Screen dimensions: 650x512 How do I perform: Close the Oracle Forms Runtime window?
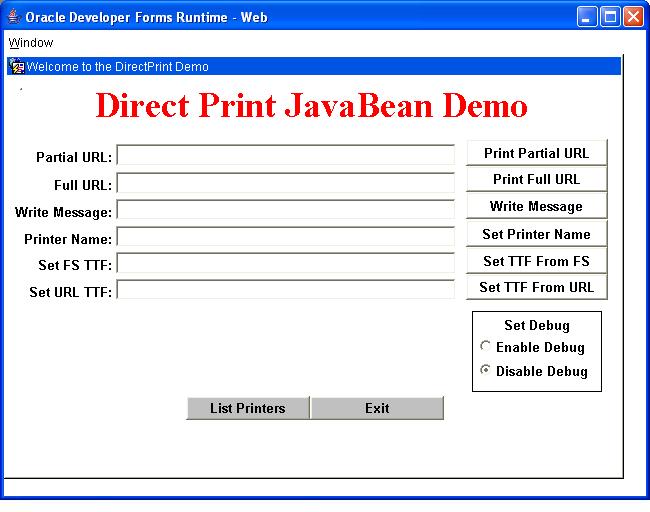tap(634, 17)
